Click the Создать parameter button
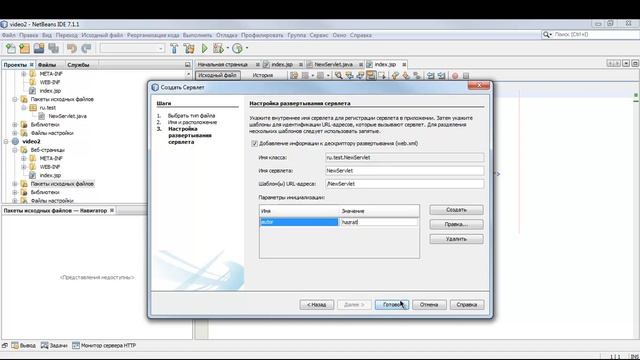The width and height of the screenshot is (640, 360). [x=456, y=210]
